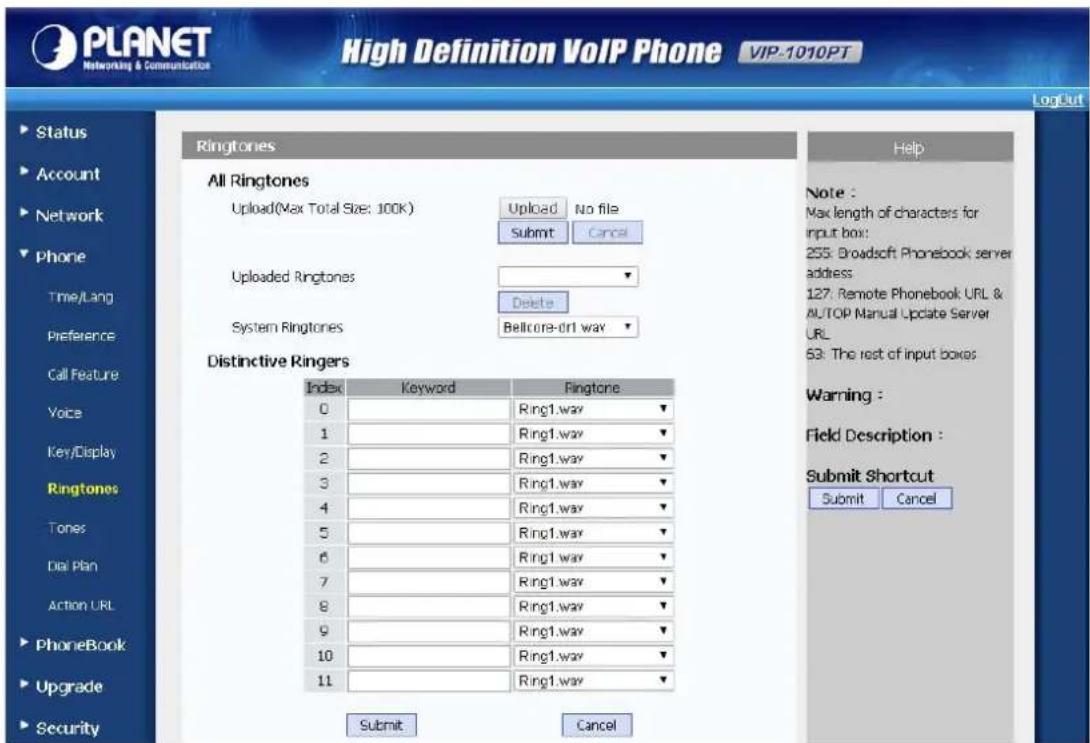Click the VIP-1010PT model badge
Viewport: 1090px width, 743px height.
[799, 53]
